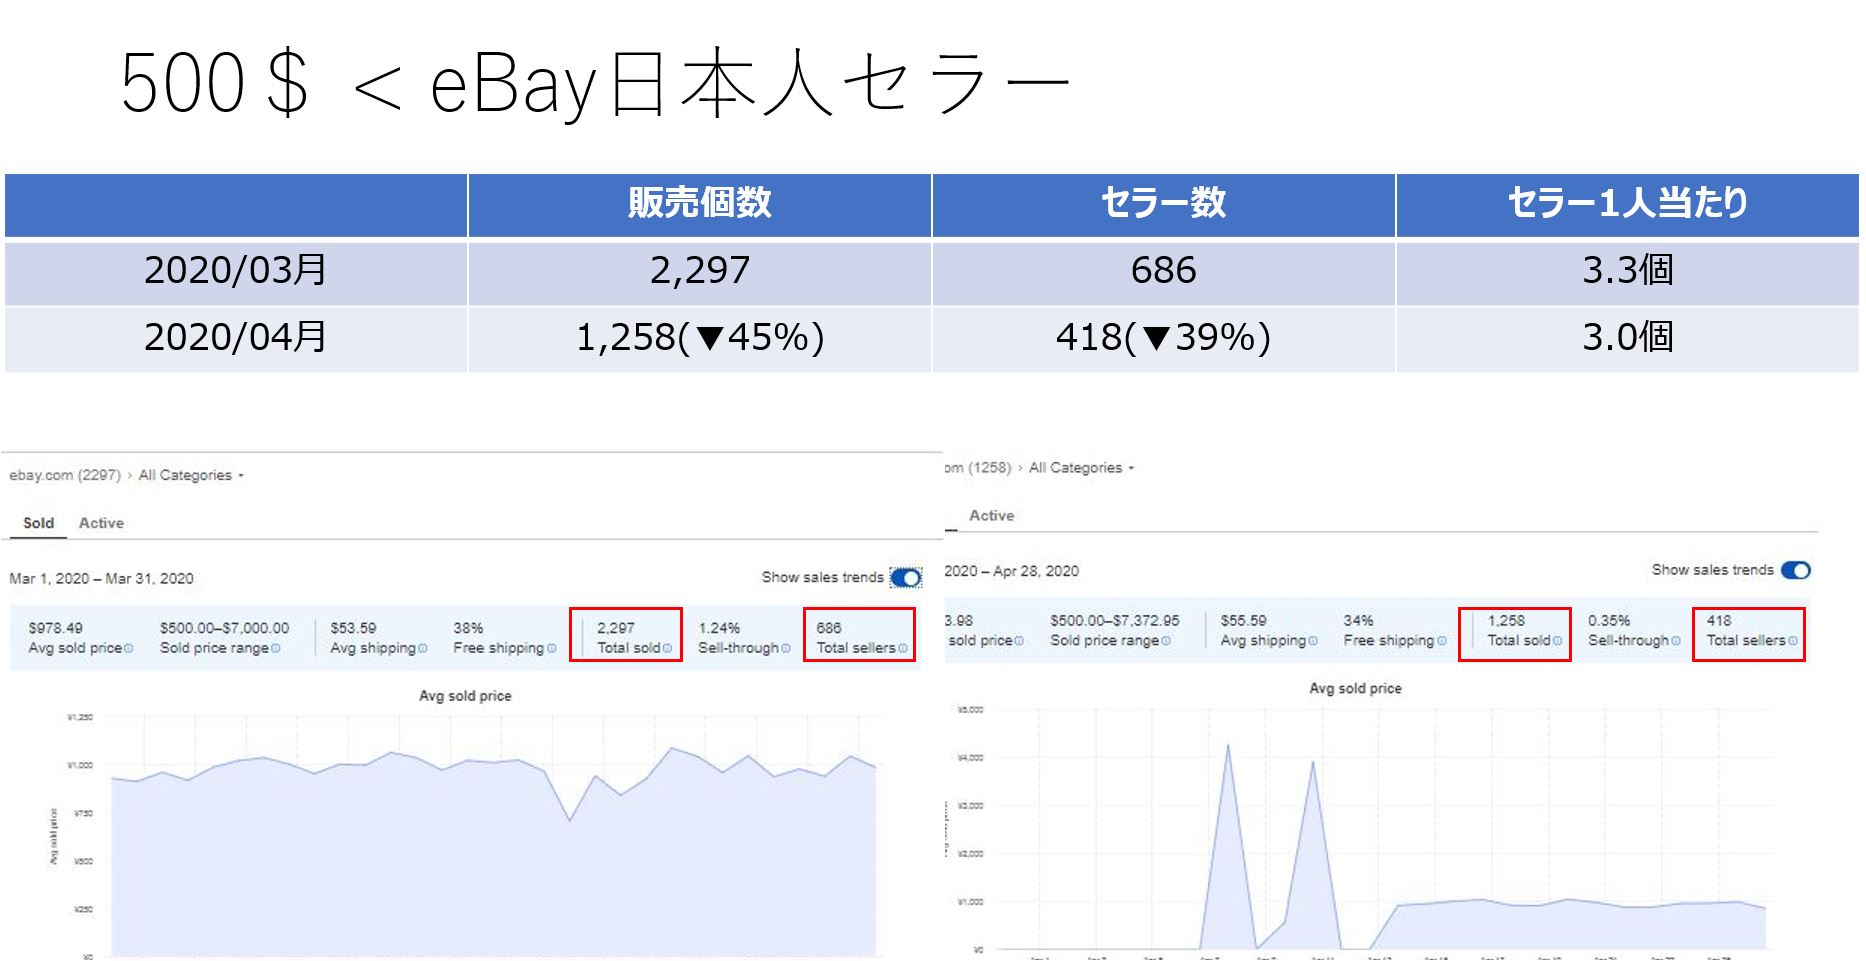The height and width of the screenshot is (961, 1866).
Task: Click date range Mar 1, 2020 – Mar 31, 2020
Action: coord(101,578)
